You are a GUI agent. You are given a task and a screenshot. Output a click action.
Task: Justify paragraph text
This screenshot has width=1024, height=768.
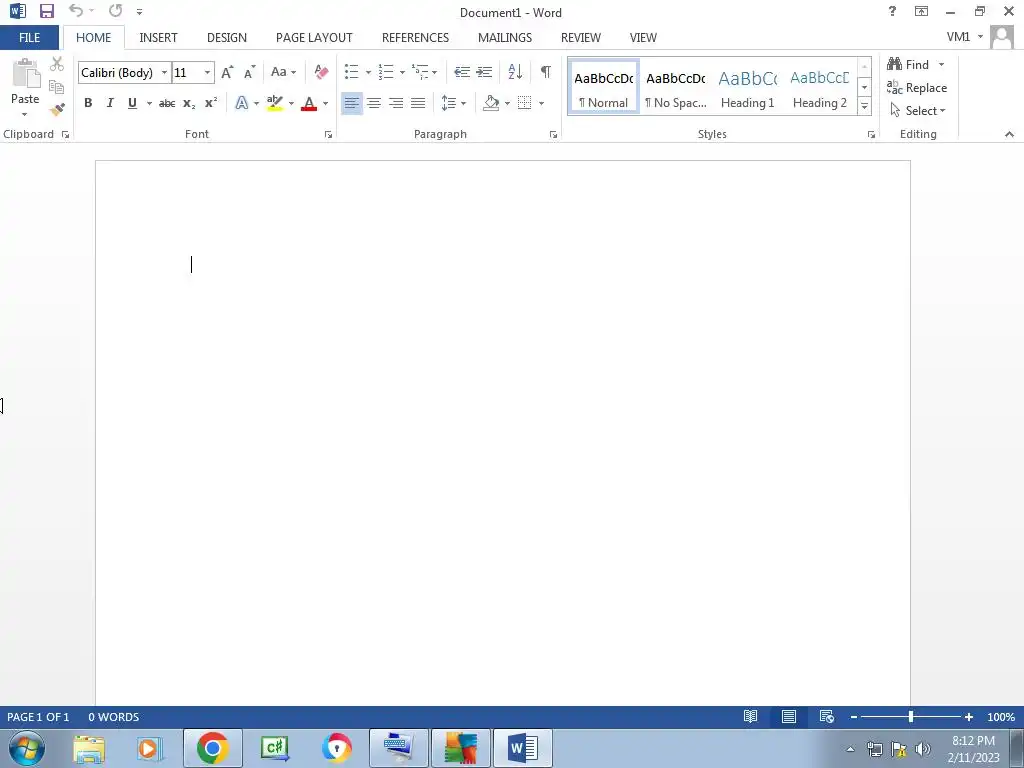point(418,103)
